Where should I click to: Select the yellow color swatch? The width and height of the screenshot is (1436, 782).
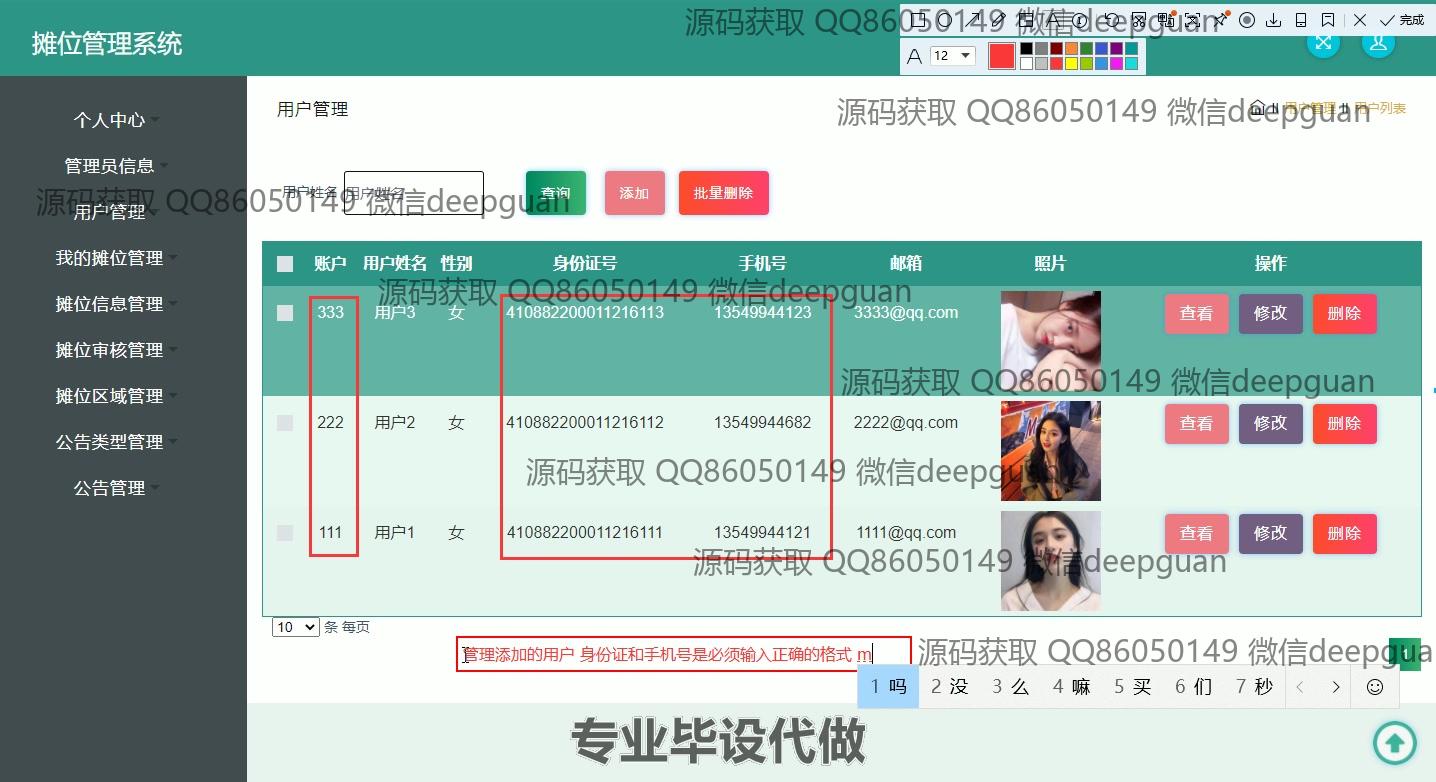[1071, 64]
